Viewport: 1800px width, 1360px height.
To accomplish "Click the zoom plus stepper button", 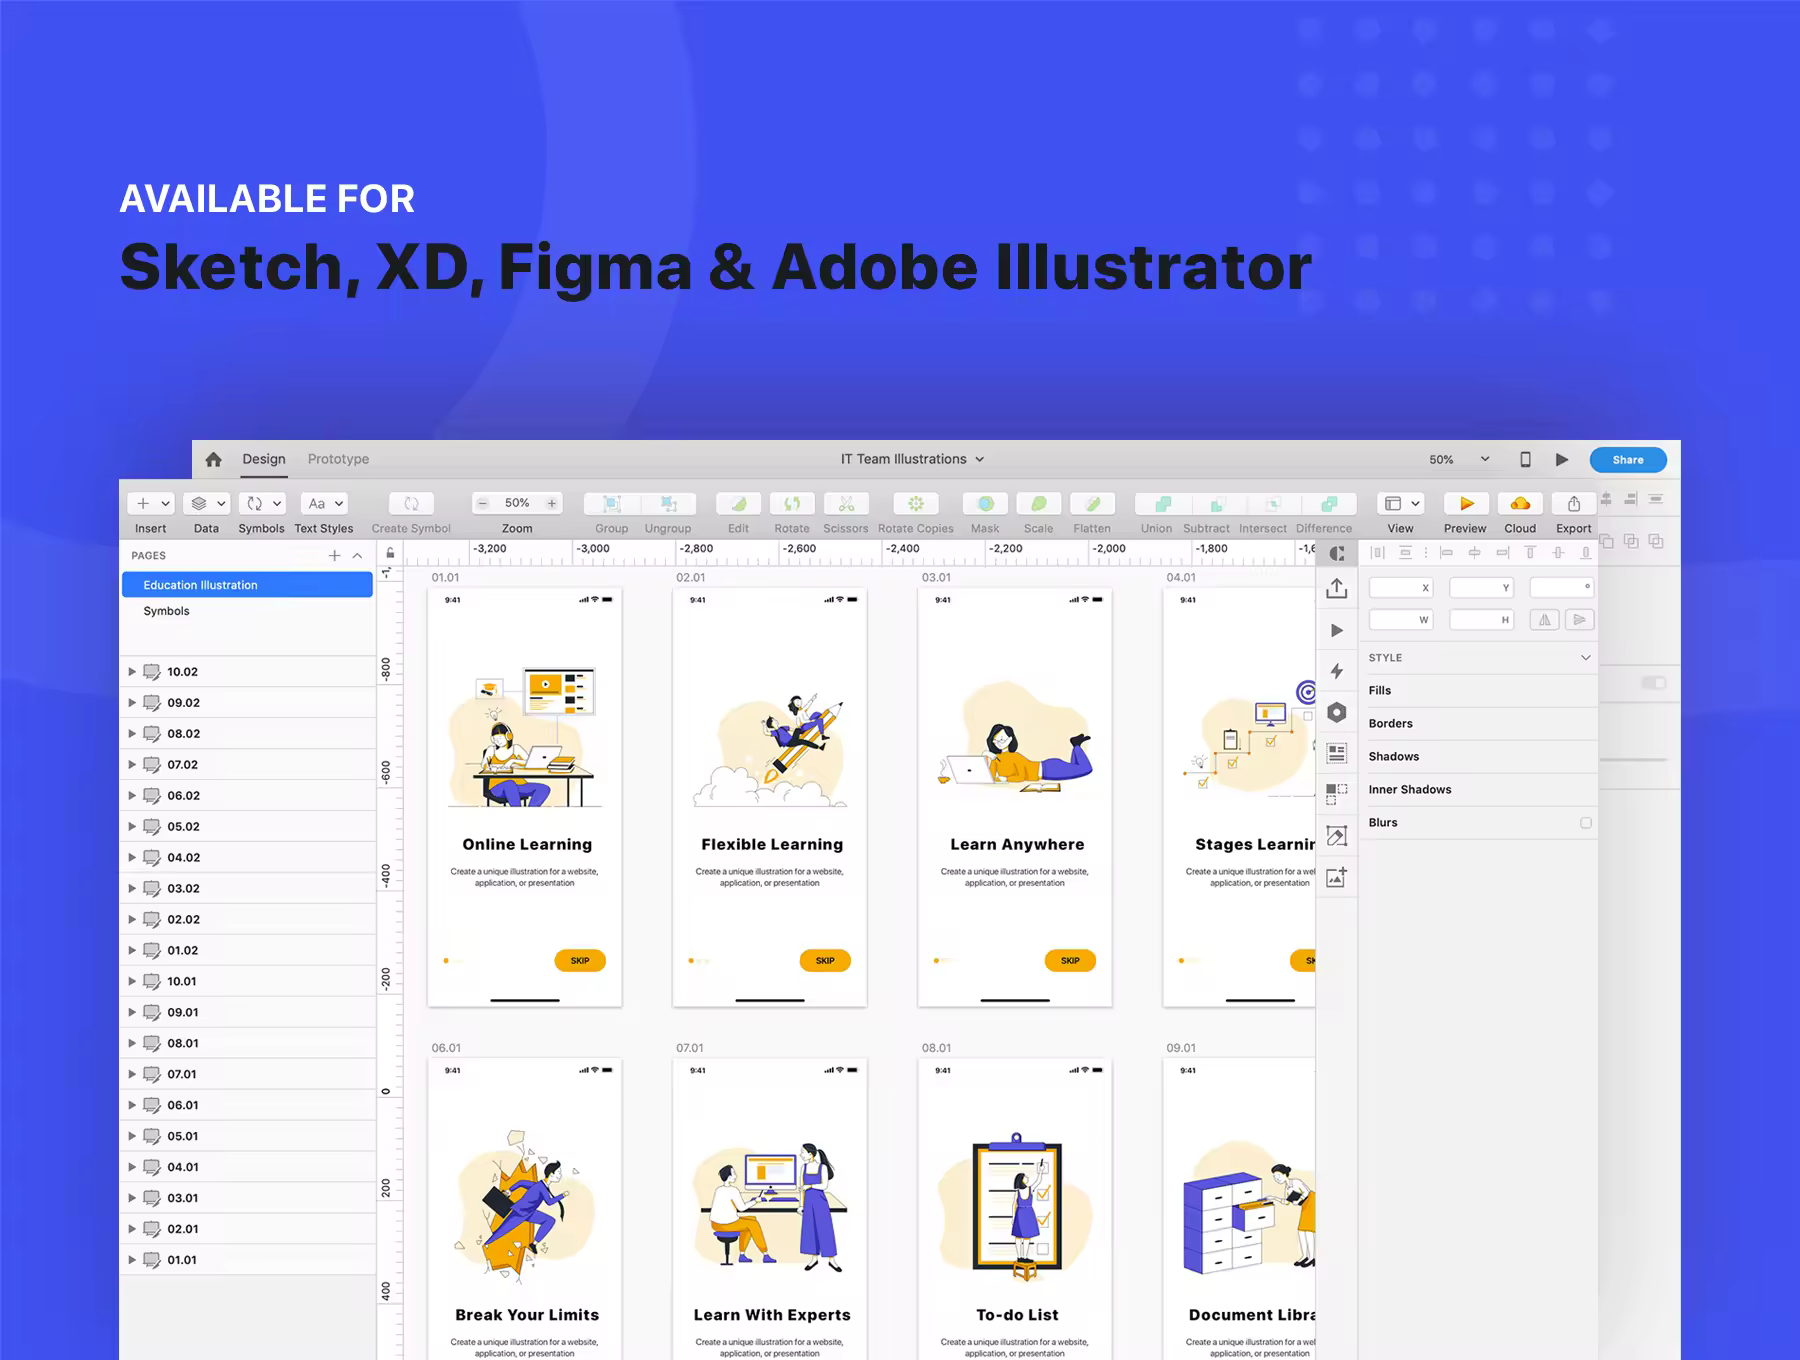I will tap(551, 503).
